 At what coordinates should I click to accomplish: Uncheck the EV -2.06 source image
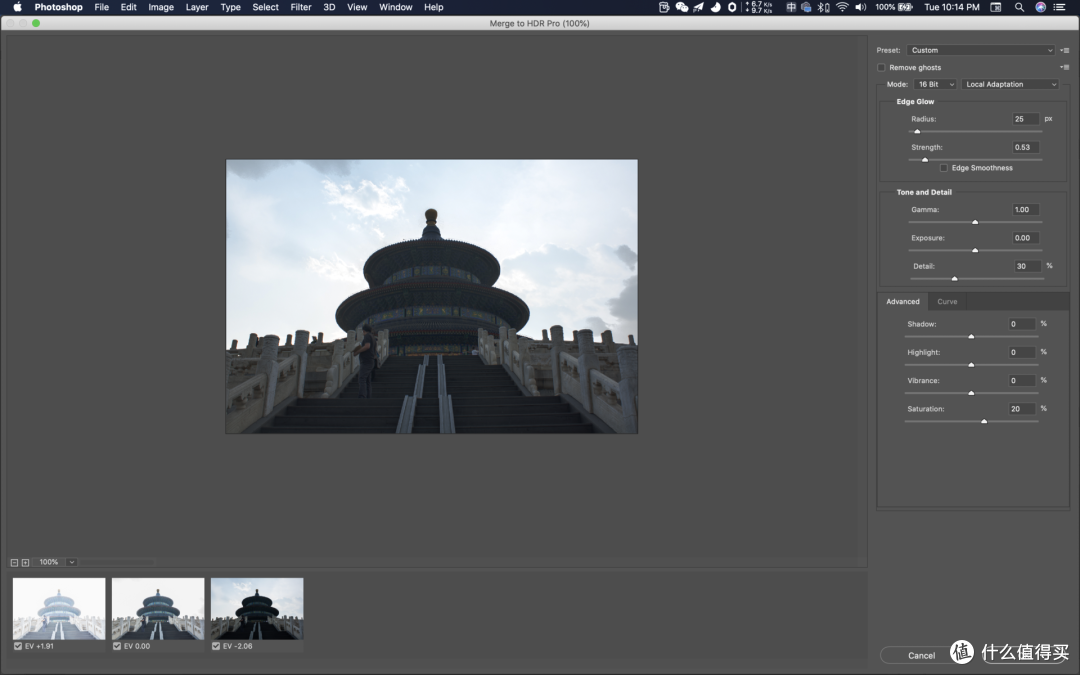(x=216, y=646)
